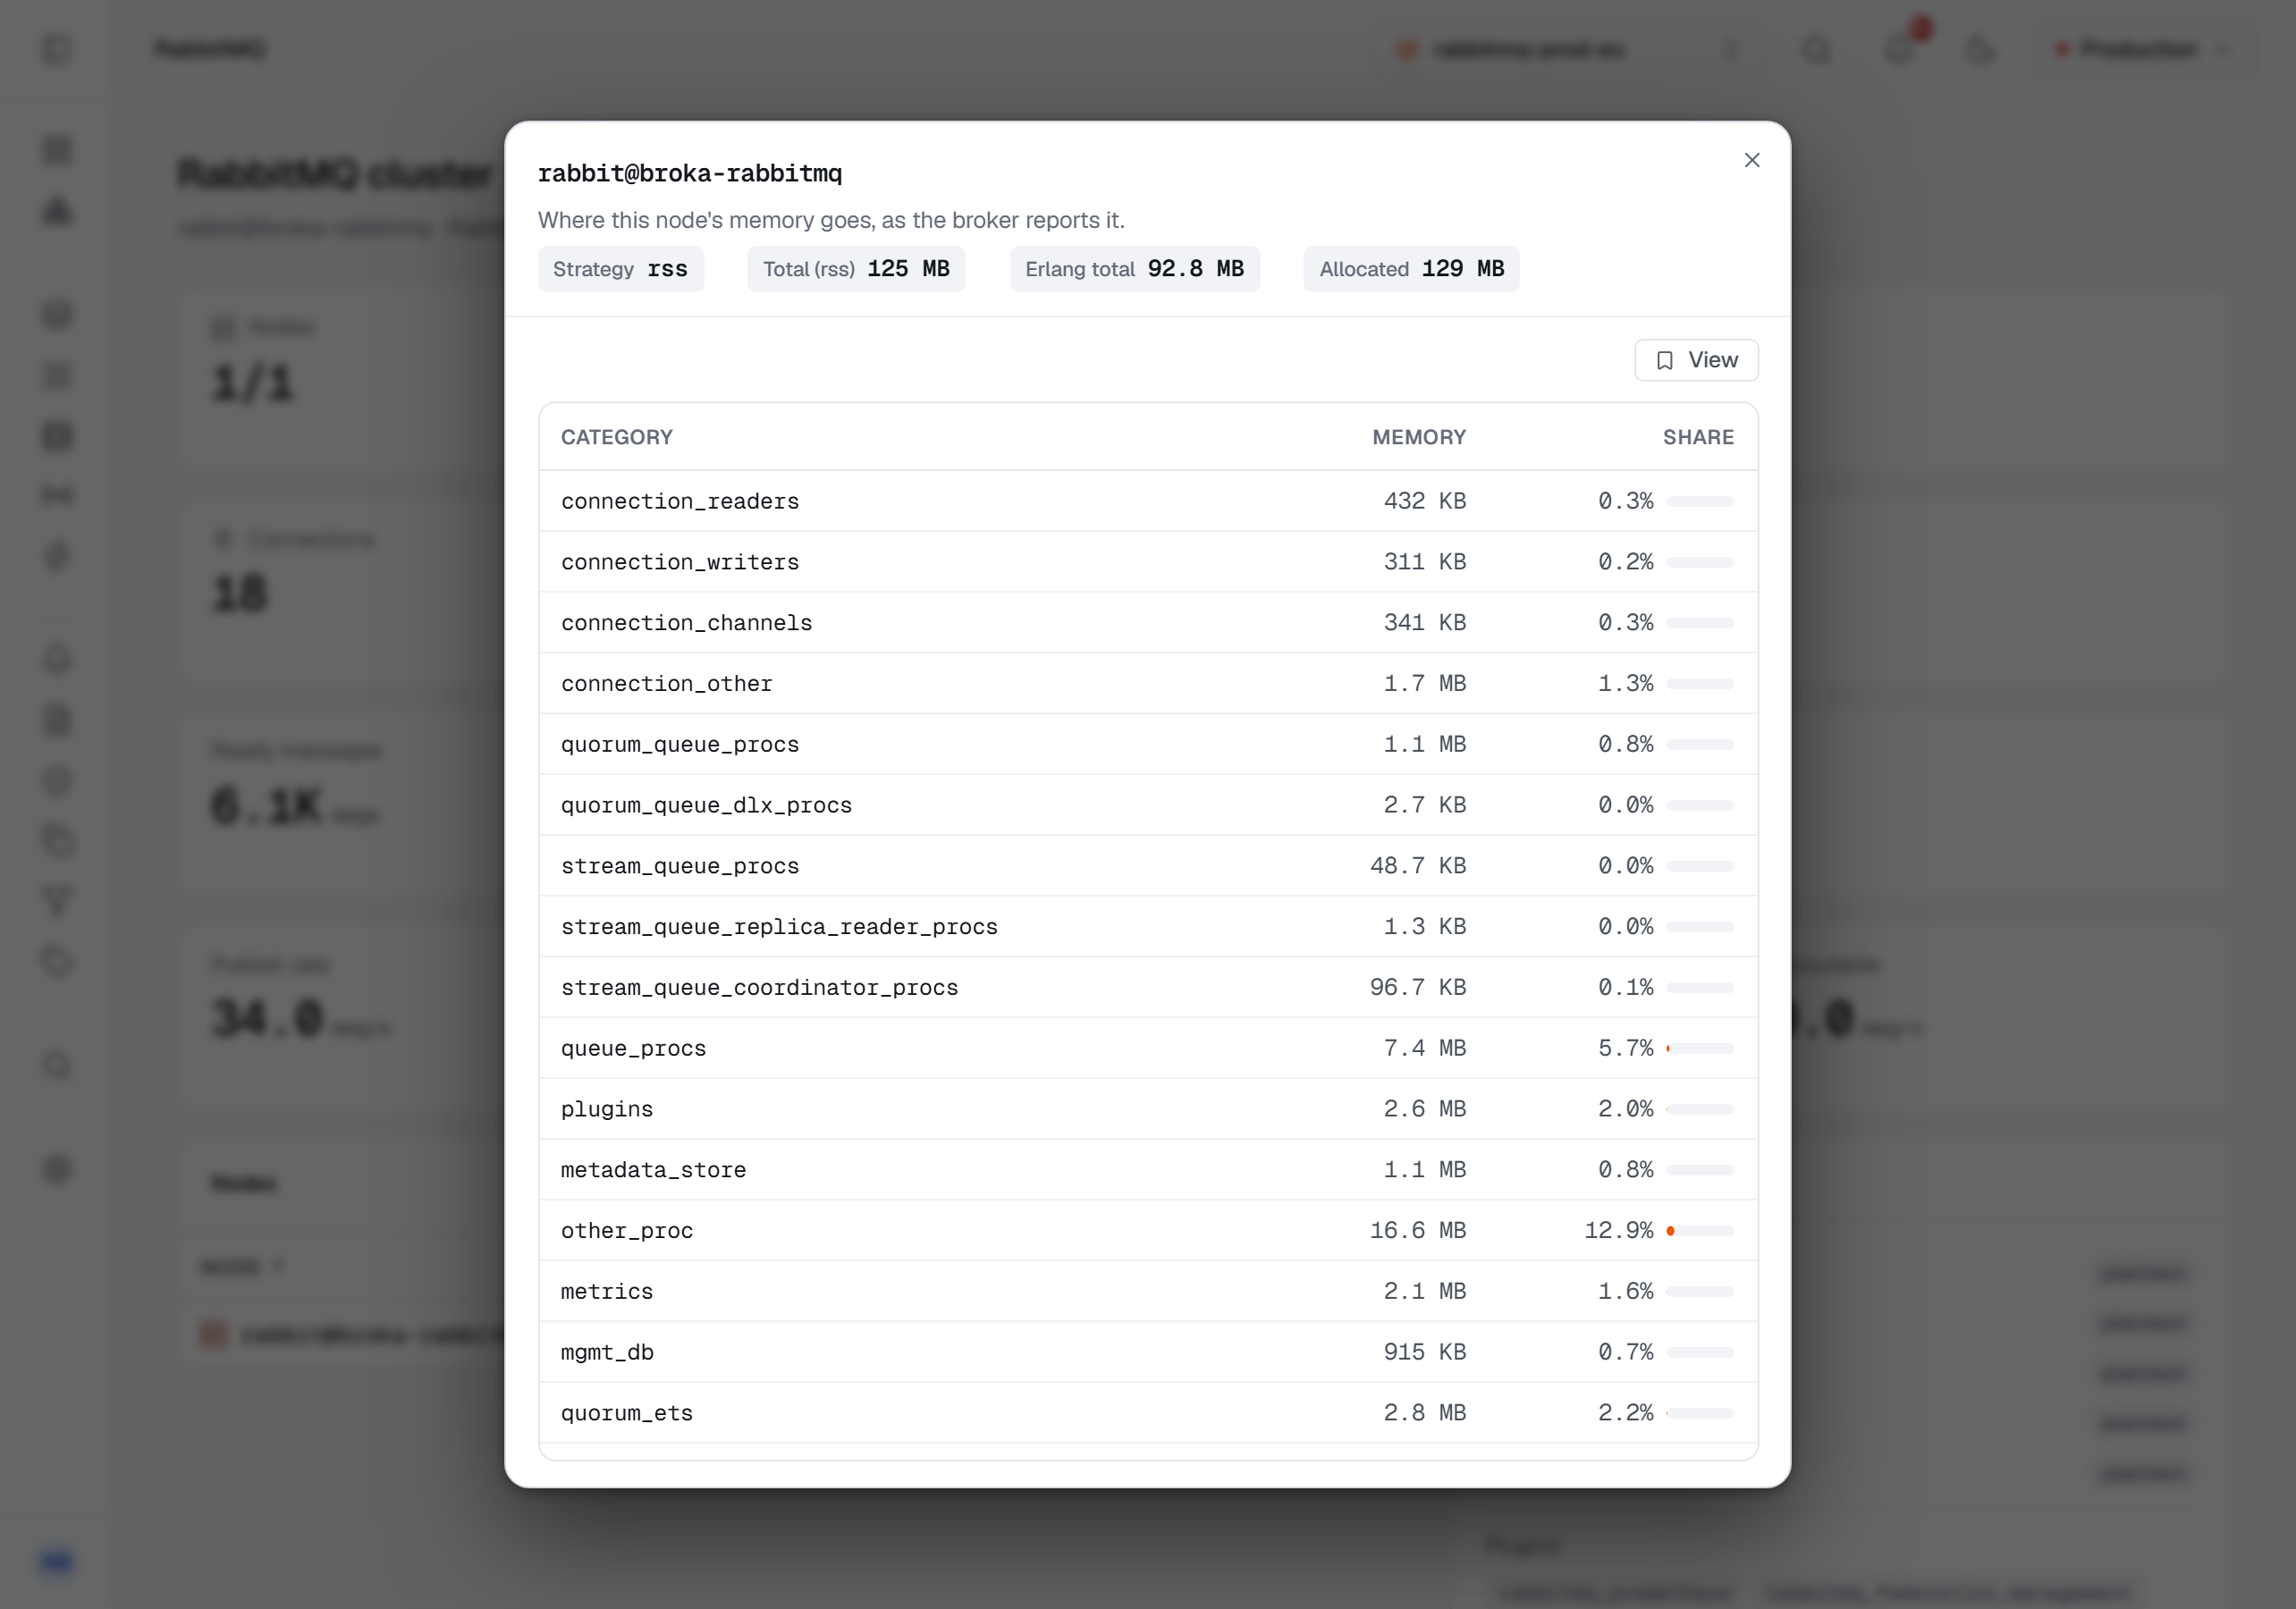Screen dimensions: 2296x1609
Task: Click the 16.6 MB memory value
Action: pyautogui.click(x=1418, y=1231)
